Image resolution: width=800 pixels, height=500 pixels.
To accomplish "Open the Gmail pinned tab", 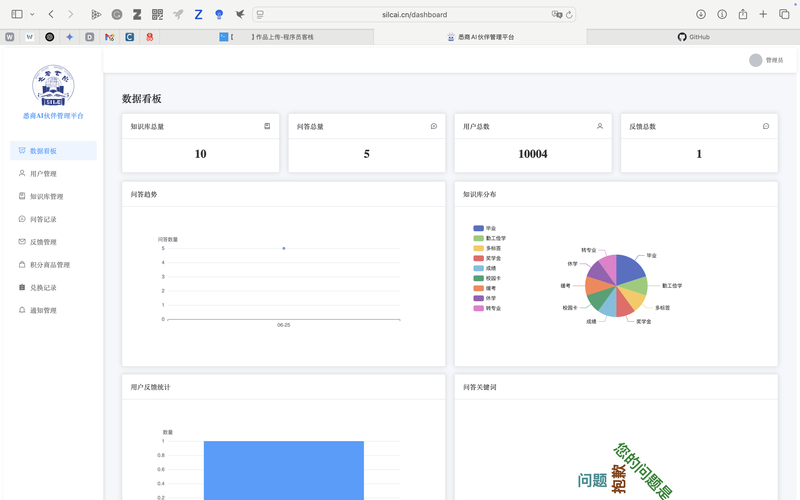I will click(x=109, y=37).
